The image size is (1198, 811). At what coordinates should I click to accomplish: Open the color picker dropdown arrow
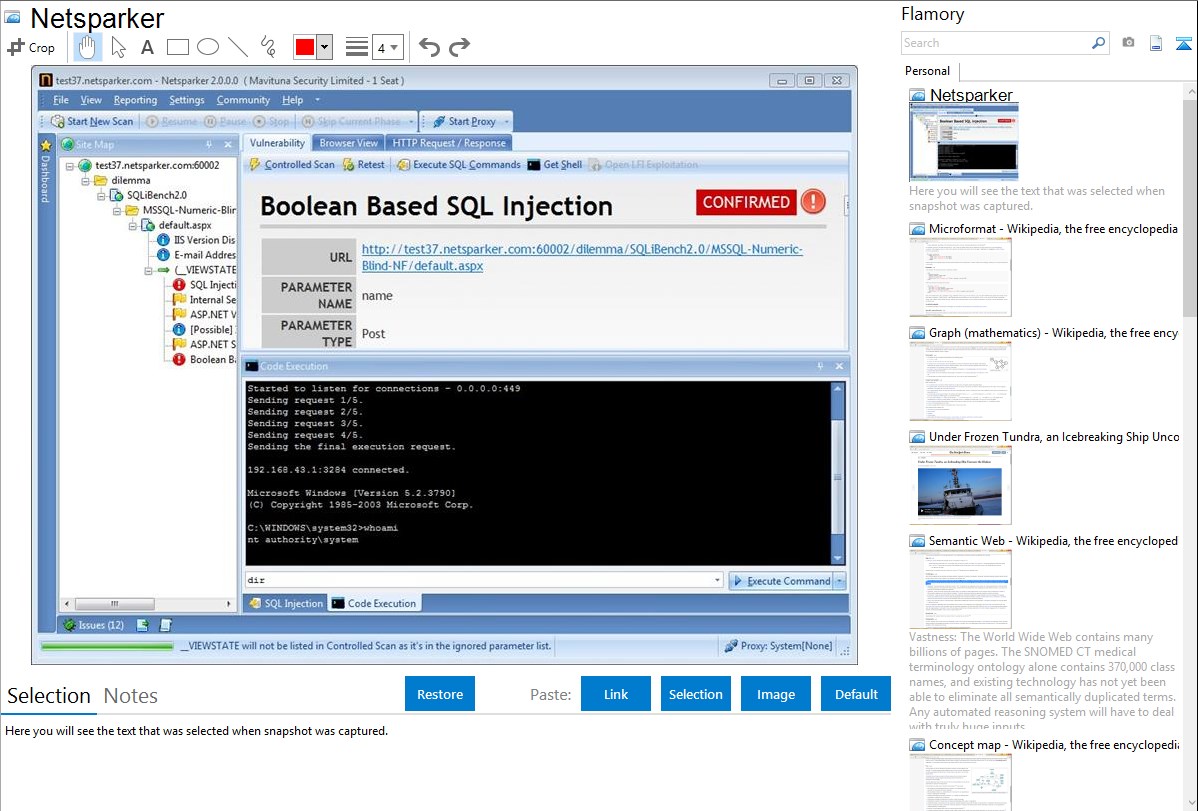point(324,47)
